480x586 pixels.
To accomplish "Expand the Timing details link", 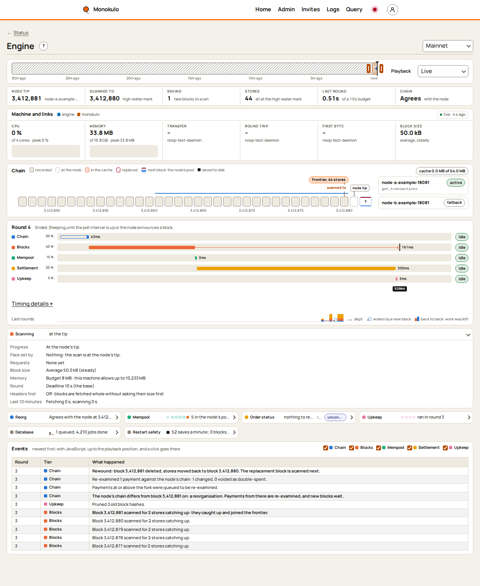I will tap(32, 304).
